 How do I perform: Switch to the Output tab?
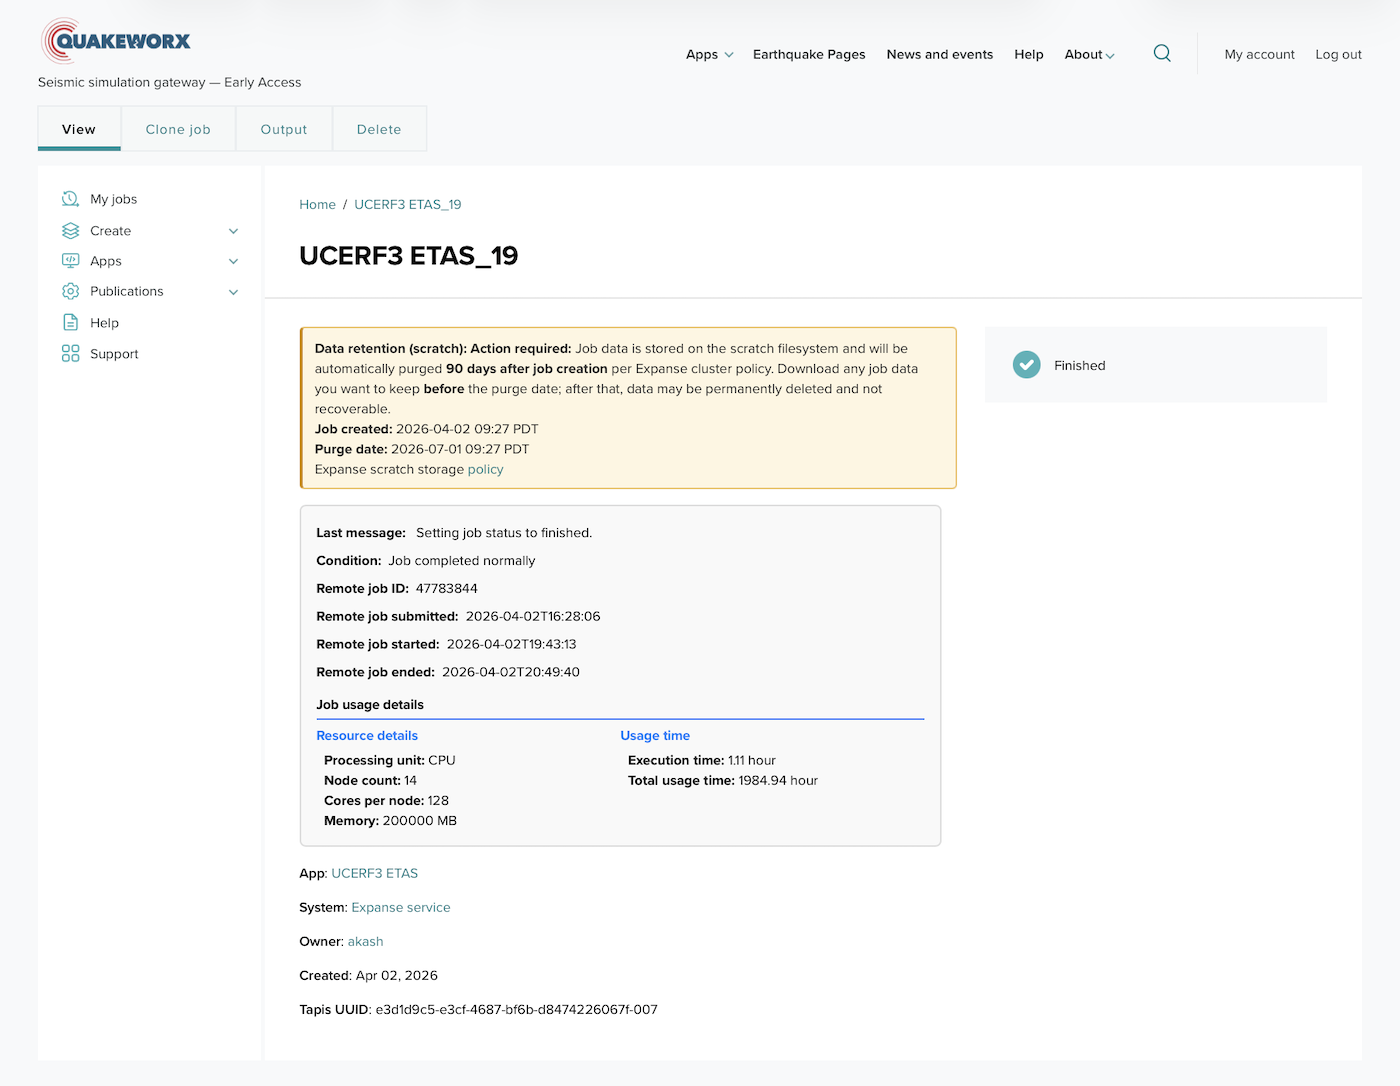(283, 128)
